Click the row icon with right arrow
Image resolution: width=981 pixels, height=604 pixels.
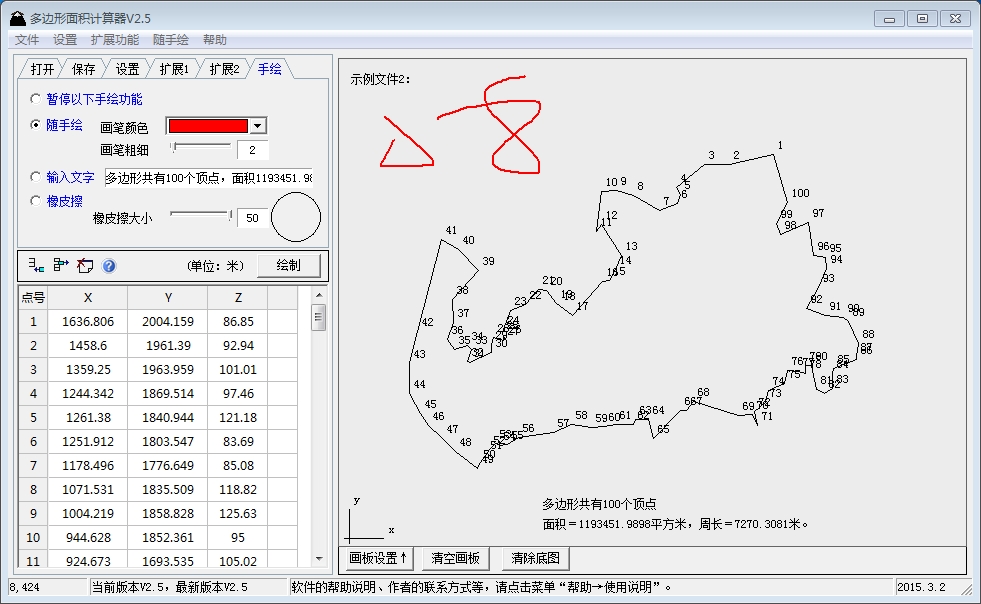click(61, 266)
